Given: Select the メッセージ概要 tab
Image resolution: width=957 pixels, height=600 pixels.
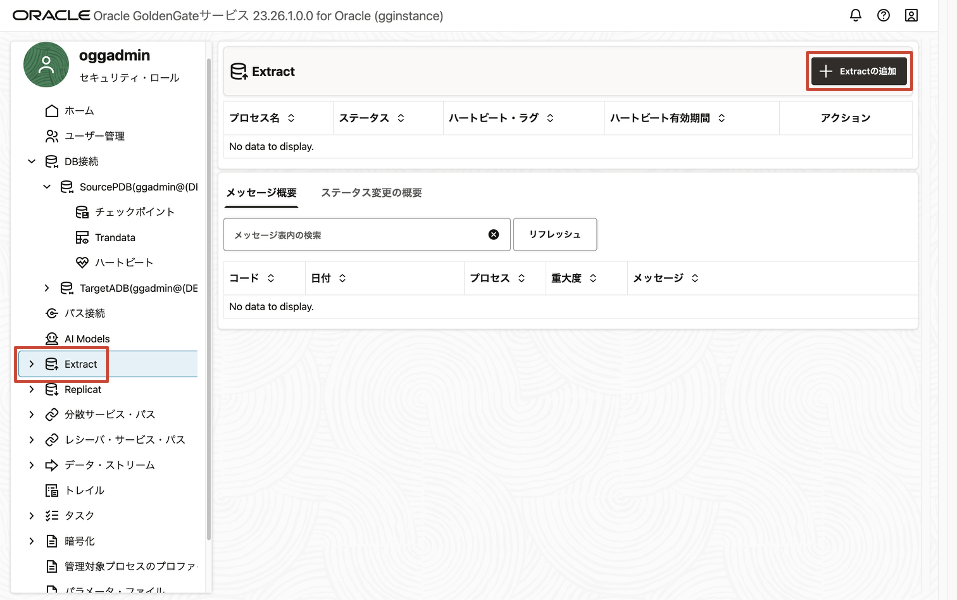Looking at the screenshot, I should click(260, 193).
